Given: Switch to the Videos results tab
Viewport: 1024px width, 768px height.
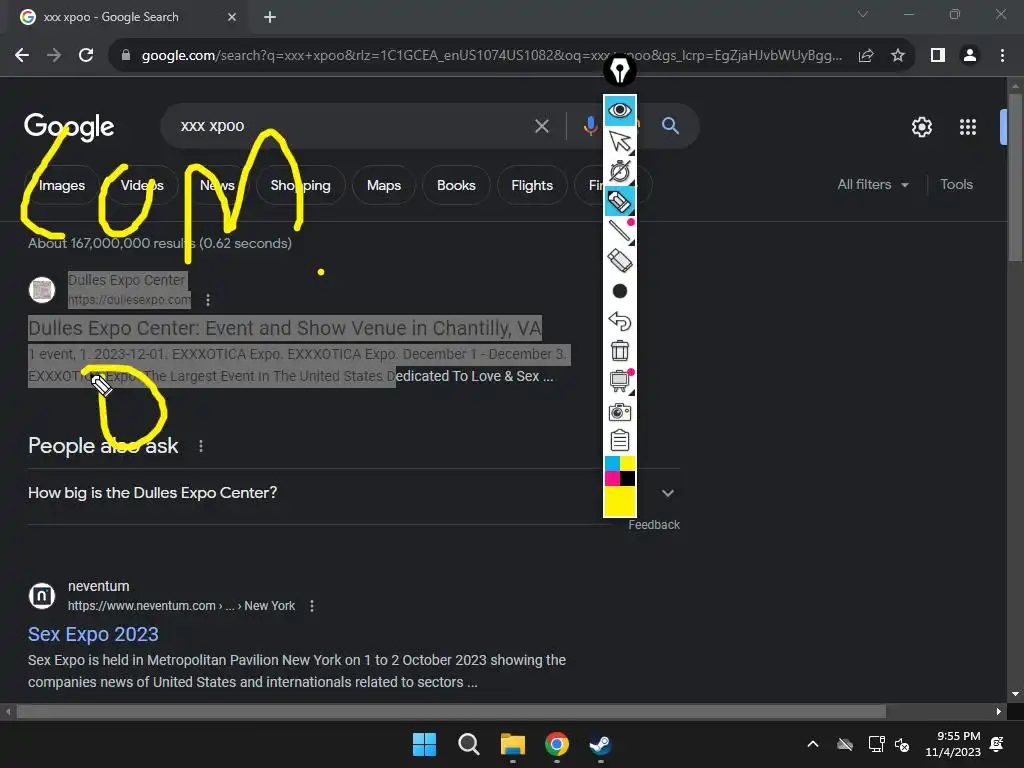Looking at the screenshot, I should pyautogui.click(x=142, y=185).
